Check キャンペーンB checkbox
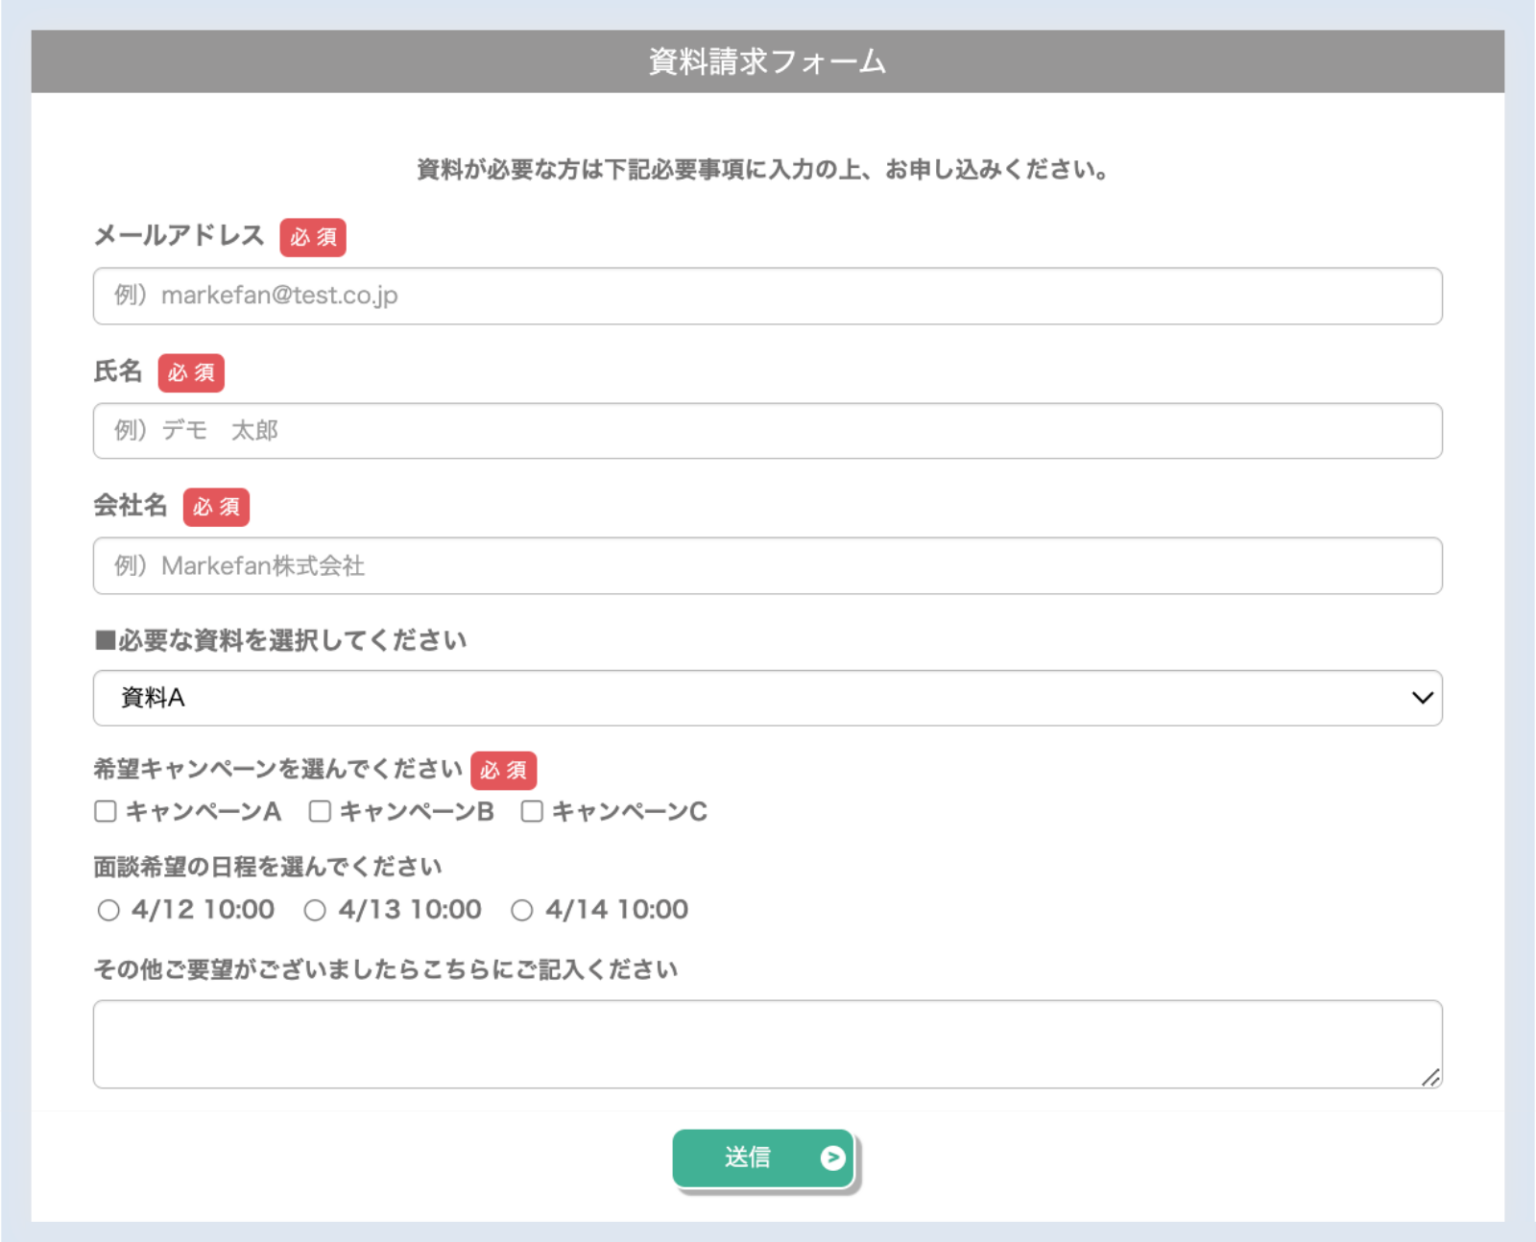 pos(319,811)
